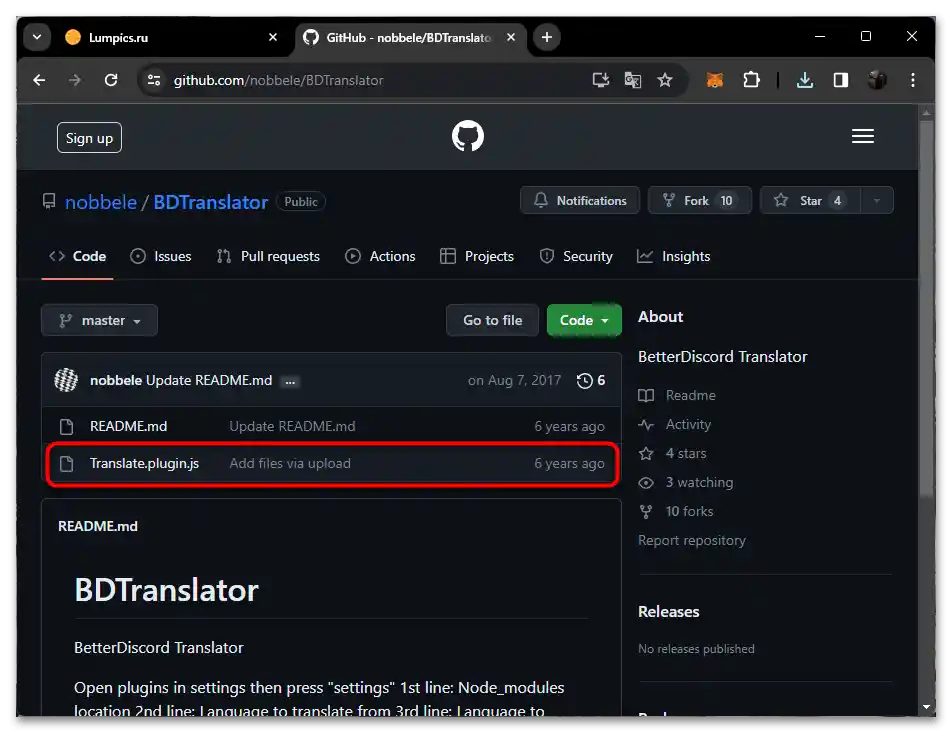Viewport: 952px width, 733px height.
Task: Open the Update README.md commit message in header
Action: click(x=209, y=381)
